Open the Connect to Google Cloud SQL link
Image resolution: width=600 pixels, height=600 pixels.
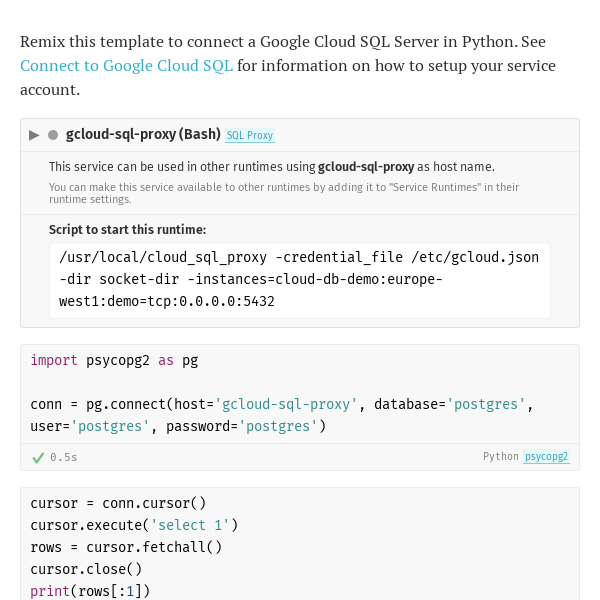click(x=126, y=65)
